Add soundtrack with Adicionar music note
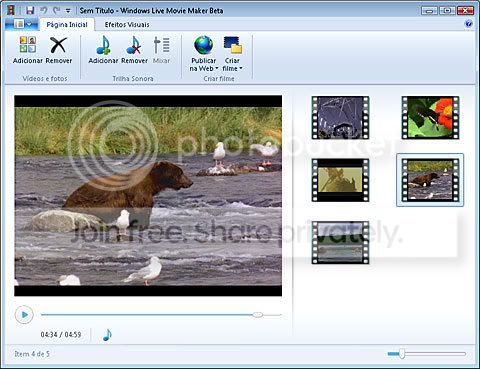Image resolution: width=480 pixels, height=369 pixels. [103, 45]
